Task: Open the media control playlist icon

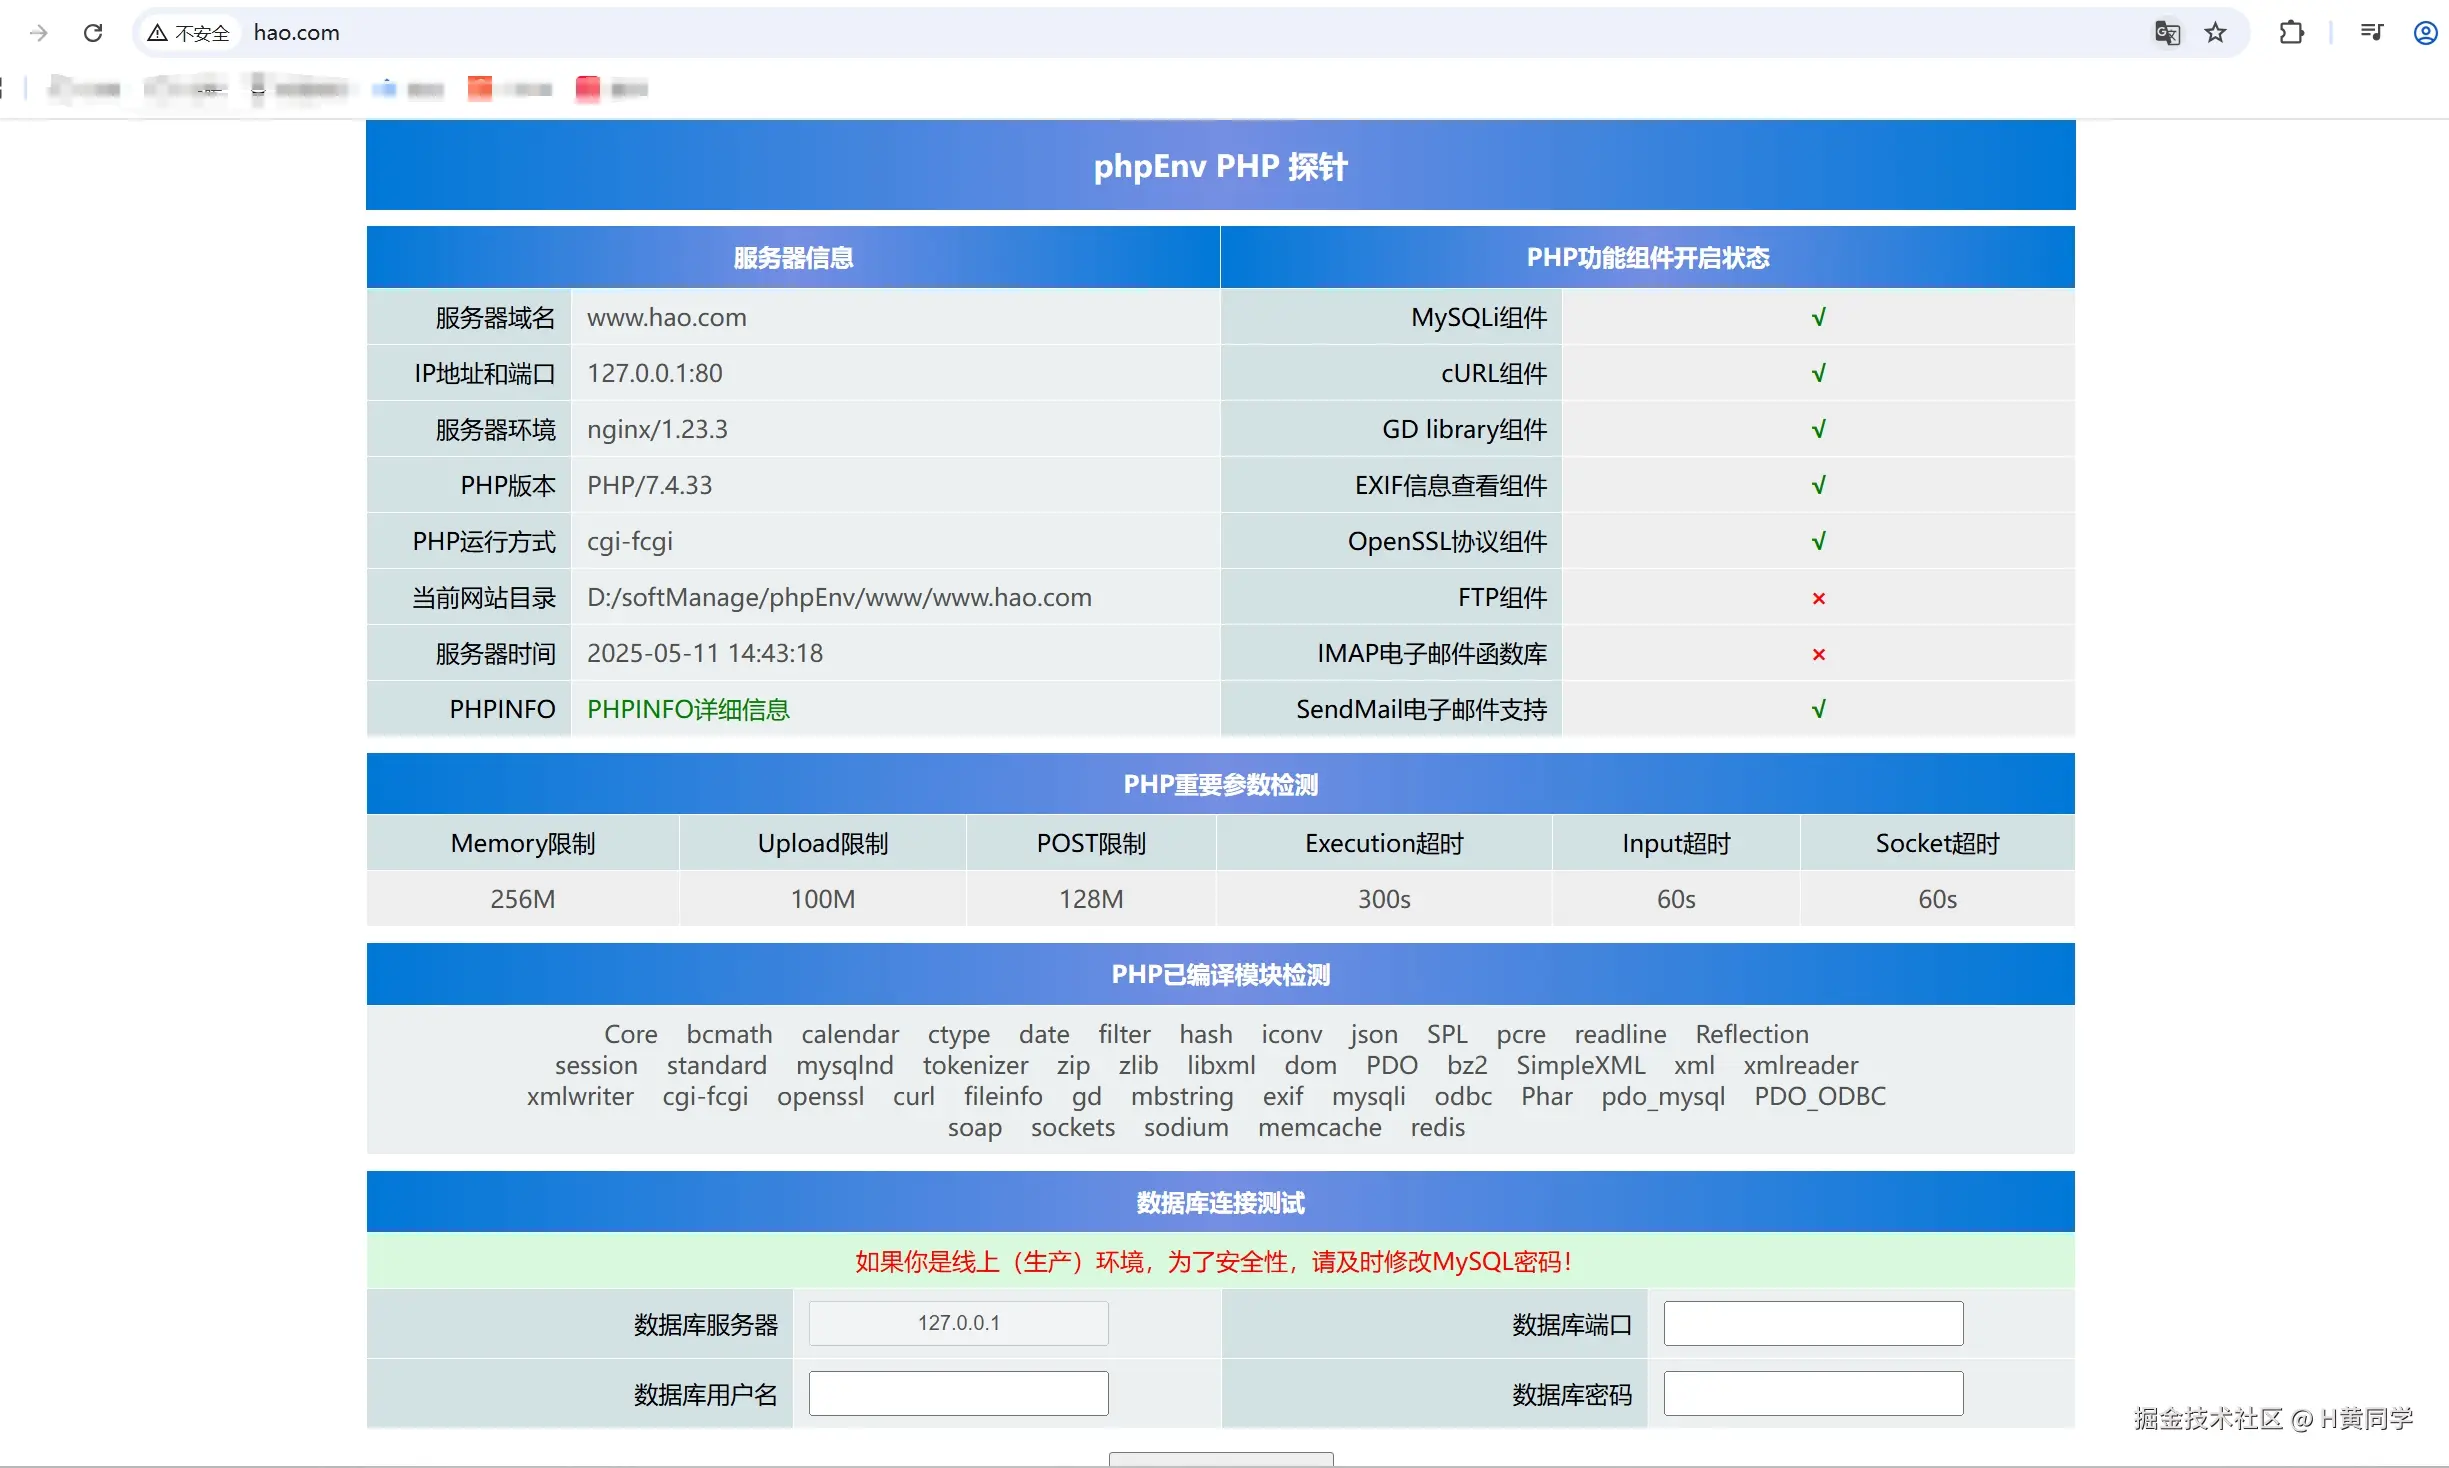Action: (x=2371, y=33)
